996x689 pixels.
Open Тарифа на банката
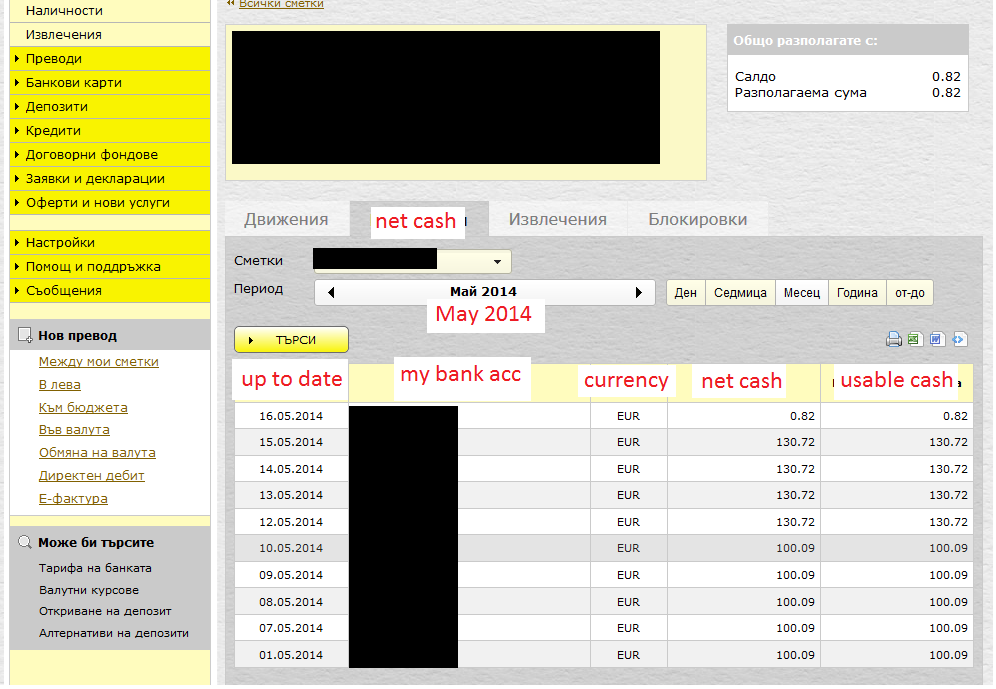click(x=95, y=568)
